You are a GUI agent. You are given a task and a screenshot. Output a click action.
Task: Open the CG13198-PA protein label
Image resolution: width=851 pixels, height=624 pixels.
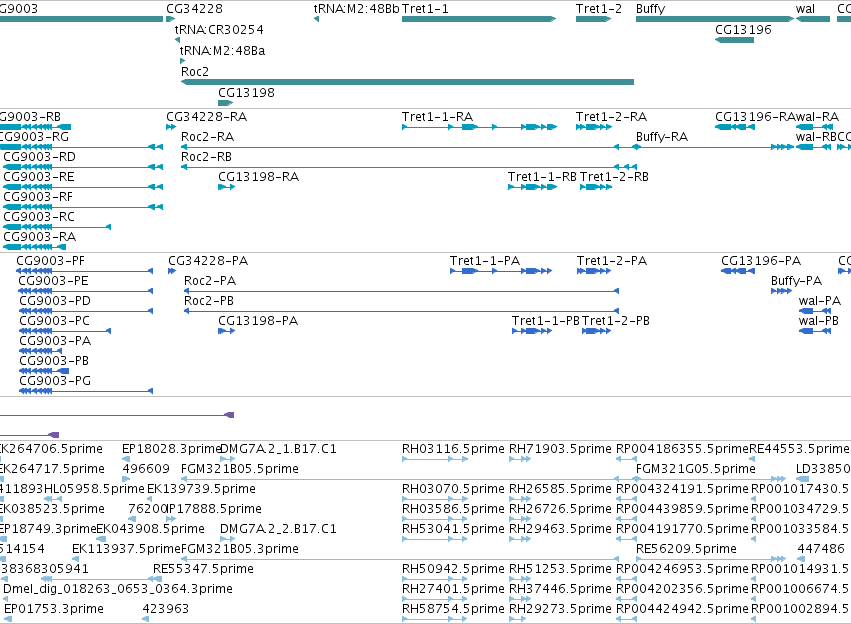click(x=258, y=321)
